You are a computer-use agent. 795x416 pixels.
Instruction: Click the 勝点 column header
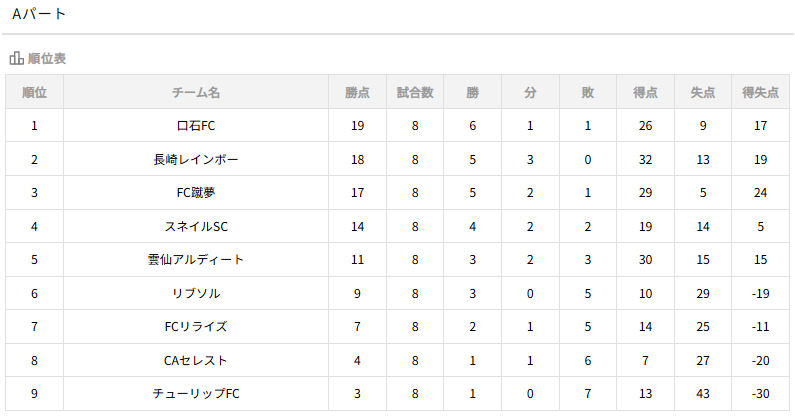pyautogui.click(x=357, y=92)
